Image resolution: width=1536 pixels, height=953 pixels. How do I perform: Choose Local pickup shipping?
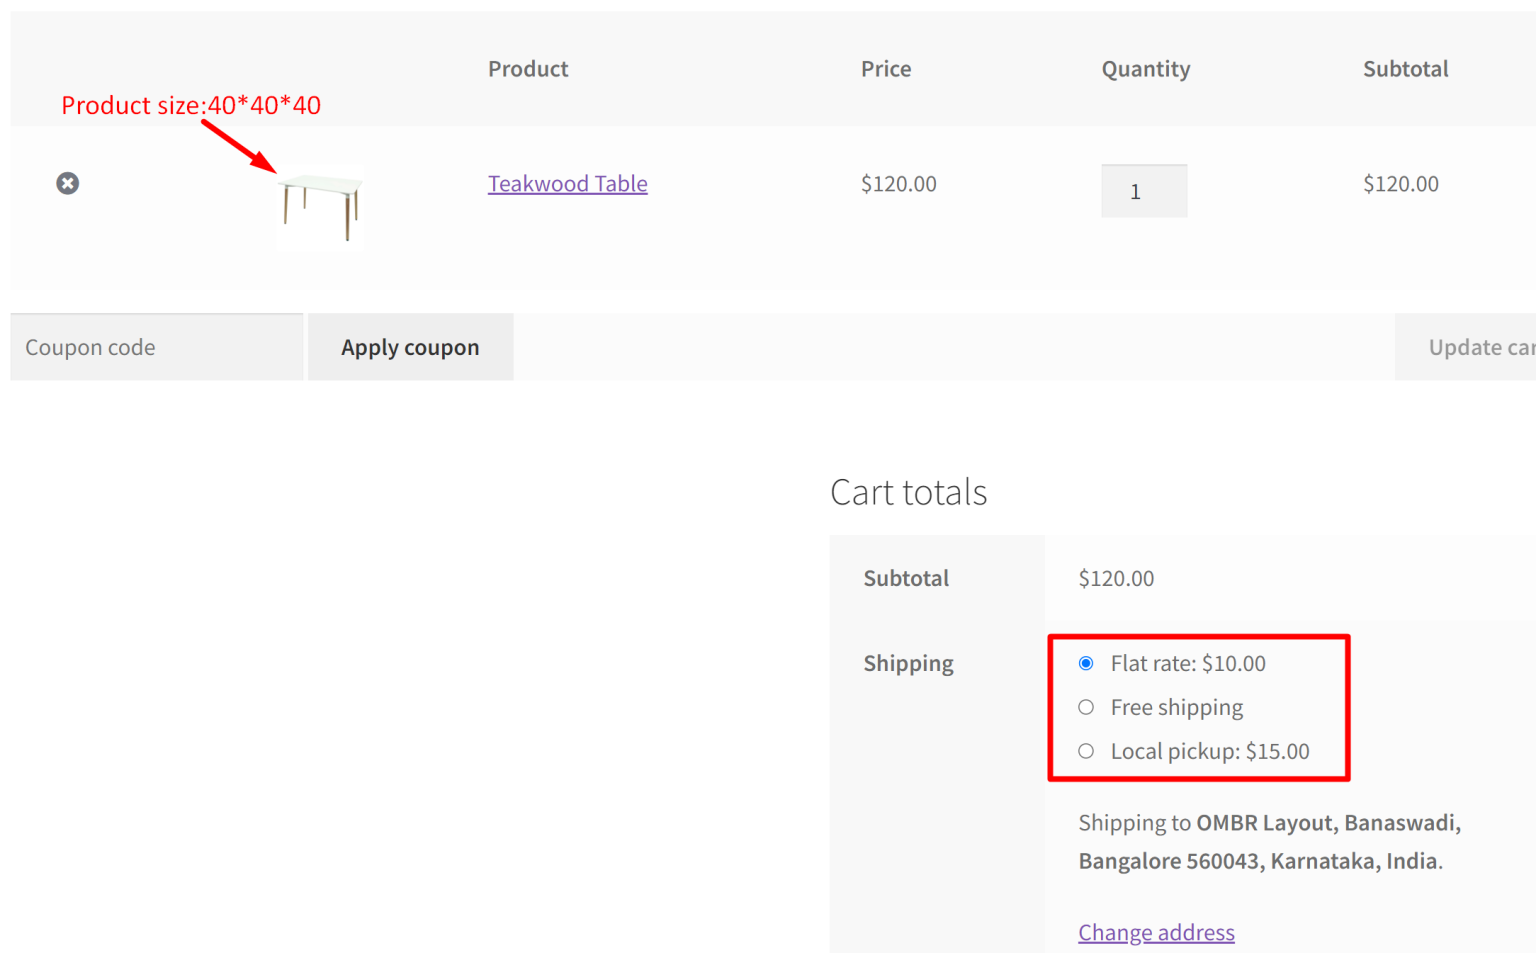click(1085, 751)
